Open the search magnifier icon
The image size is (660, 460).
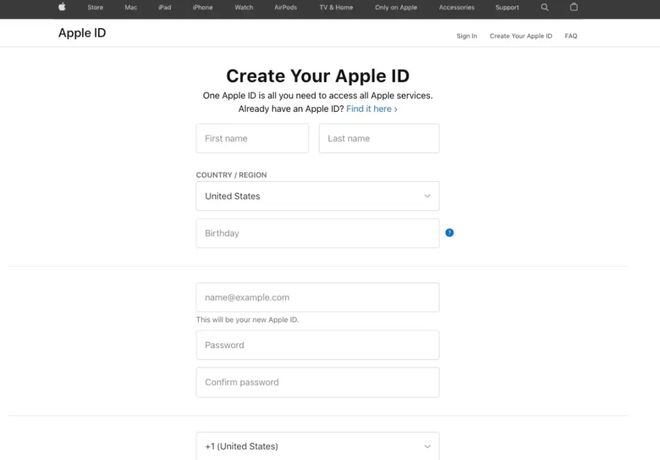pyautogui.click(x=544, y=7)
